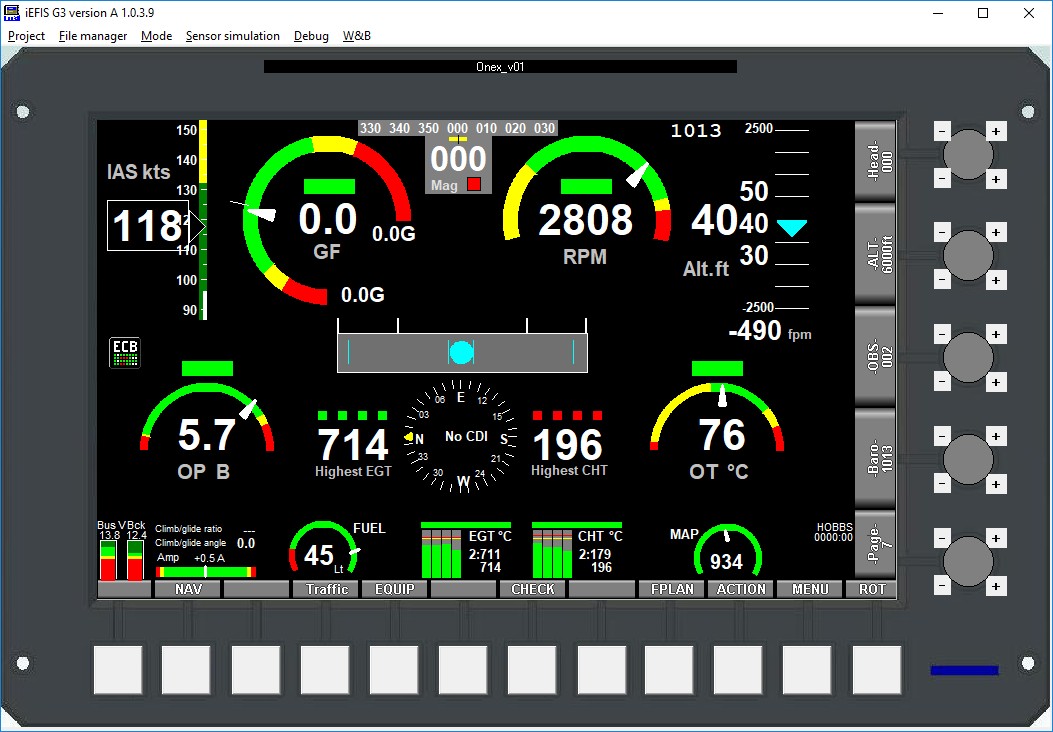Click the compass rose labeled No CDI
This screenshot has width=1053, height=732.
point(461,437)
